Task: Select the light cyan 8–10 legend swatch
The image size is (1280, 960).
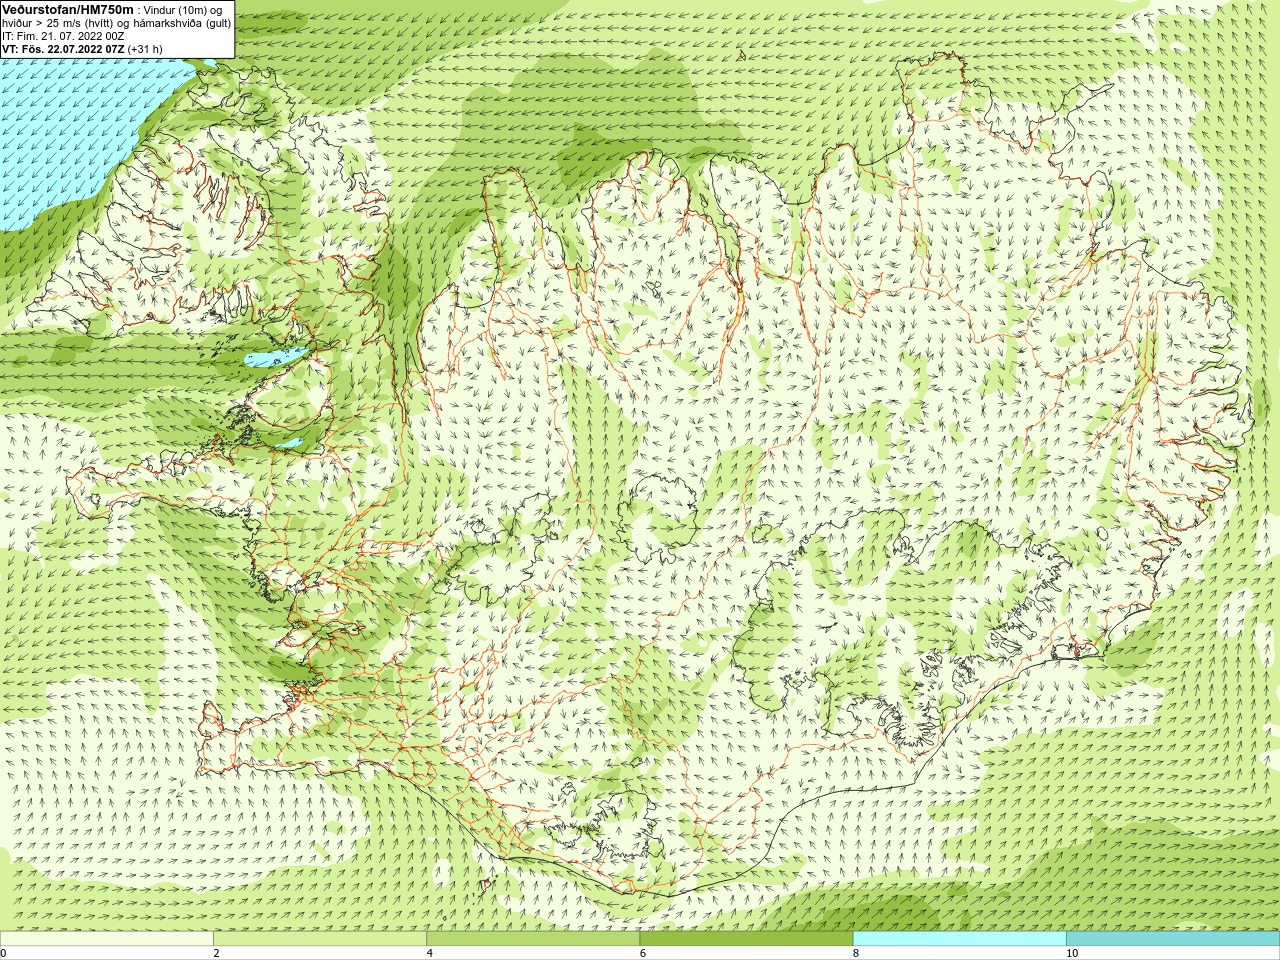Action: click(959, 939)
